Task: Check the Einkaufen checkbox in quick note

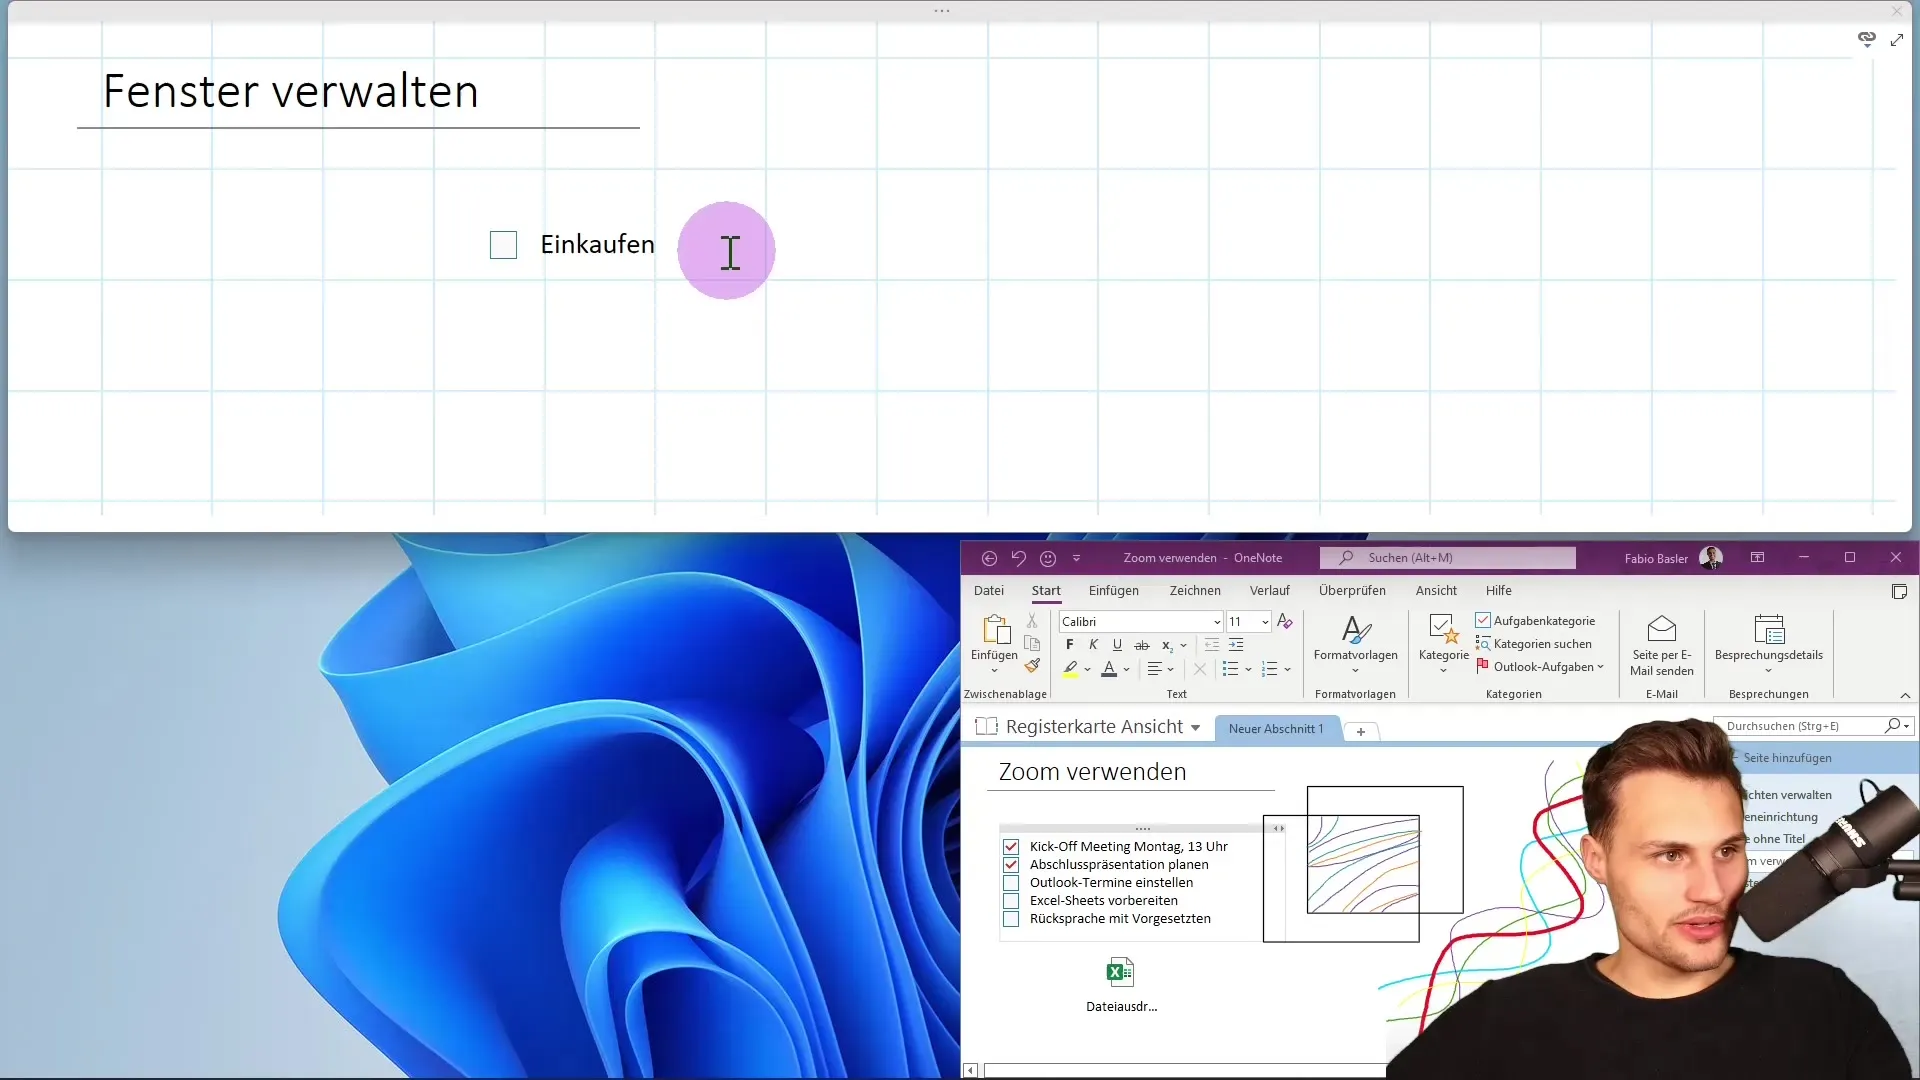Action: 503,245
